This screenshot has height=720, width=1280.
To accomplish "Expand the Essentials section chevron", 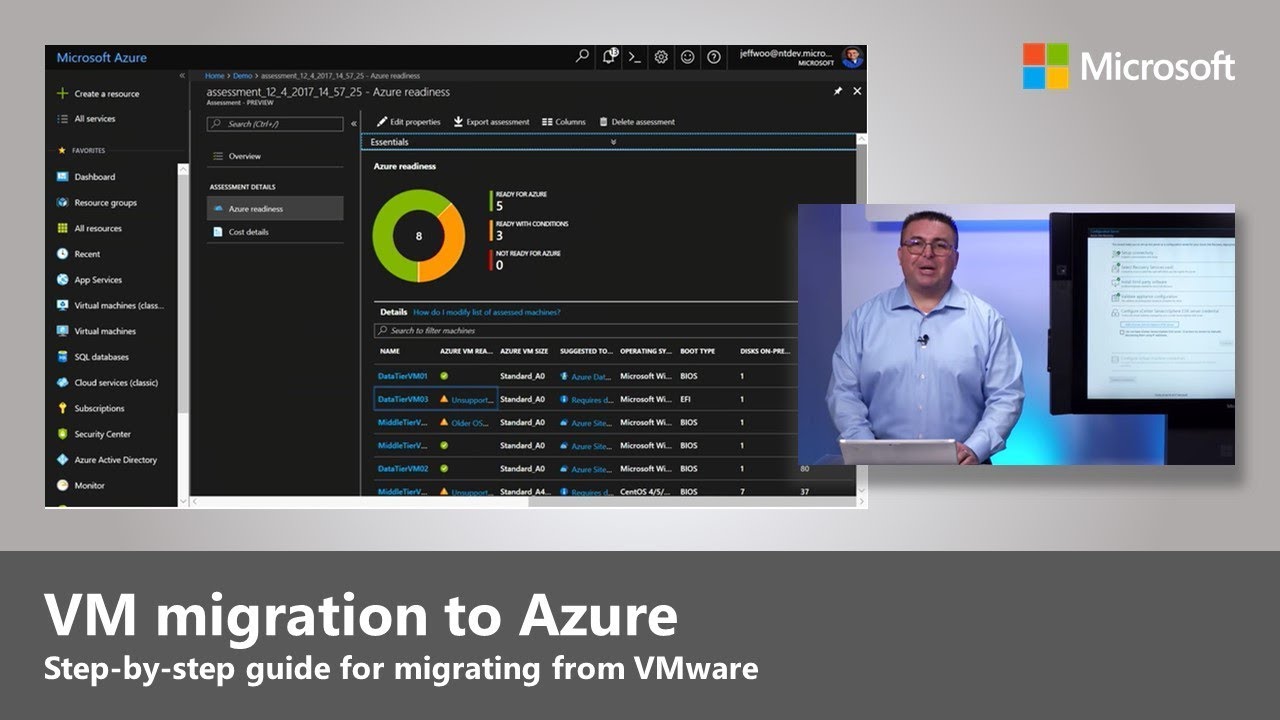I will [613, 142].
